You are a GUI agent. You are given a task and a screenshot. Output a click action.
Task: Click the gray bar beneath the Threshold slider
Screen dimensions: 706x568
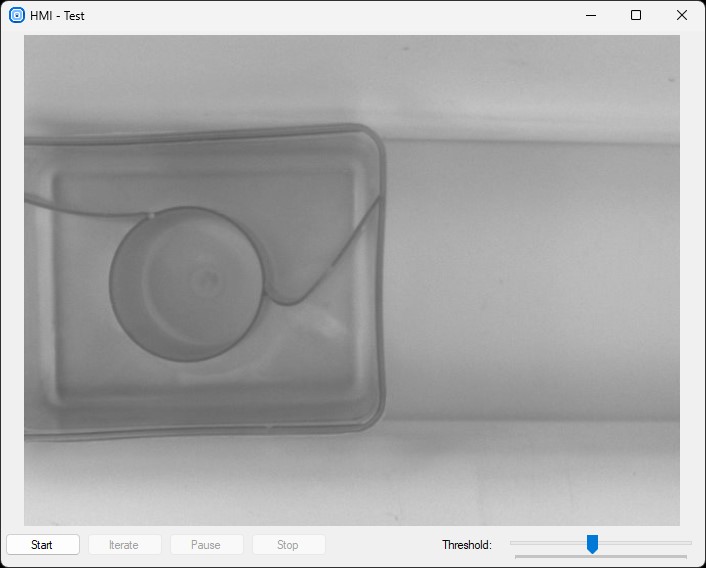(600, 556)
